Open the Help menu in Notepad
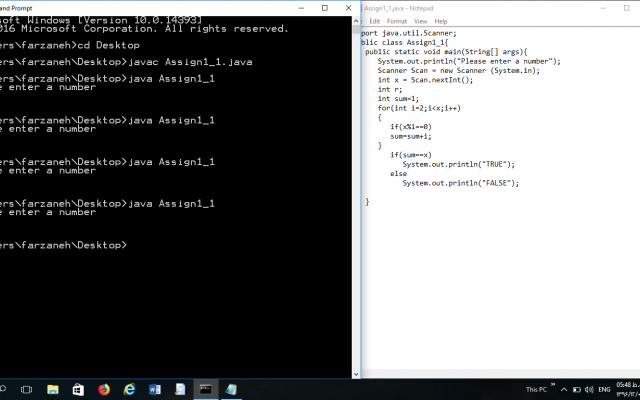The image size is (640, 400). click(441, 21)
